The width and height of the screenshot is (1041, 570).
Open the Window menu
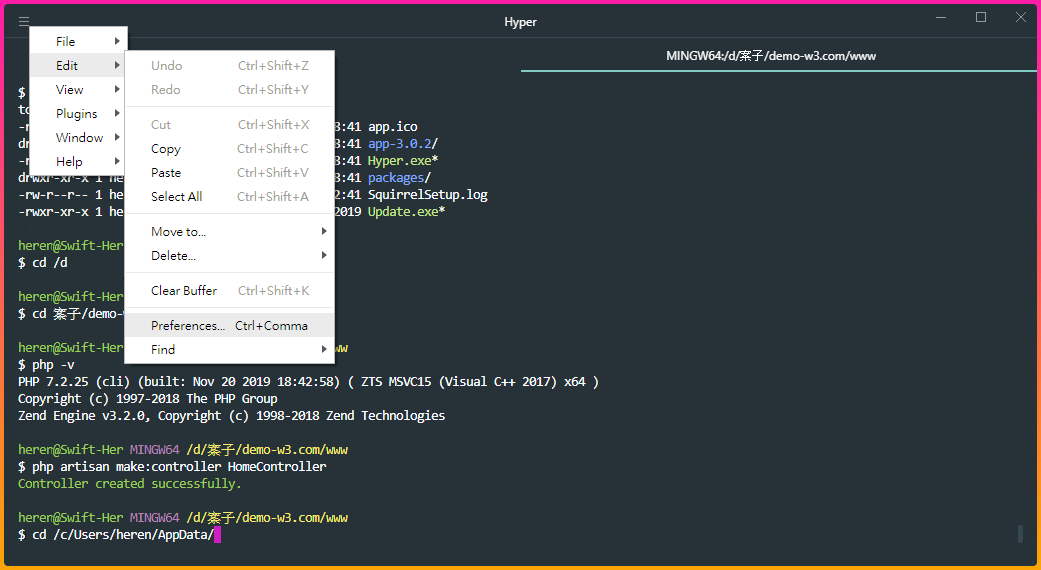click(x=78, y=137)
